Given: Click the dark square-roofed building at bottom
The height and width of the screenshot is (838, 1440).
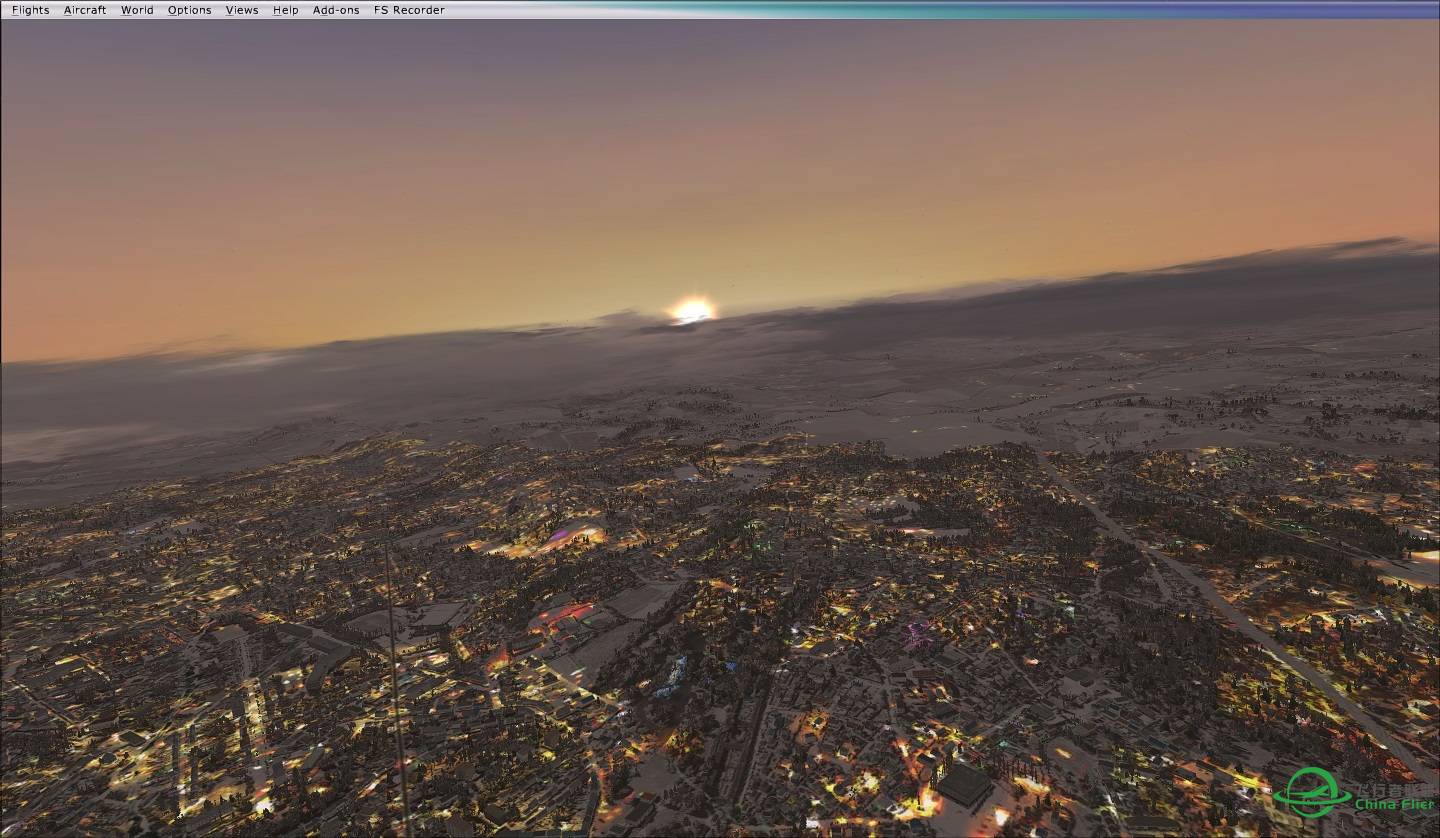Looking at the screenshot, I should (964, 784).
